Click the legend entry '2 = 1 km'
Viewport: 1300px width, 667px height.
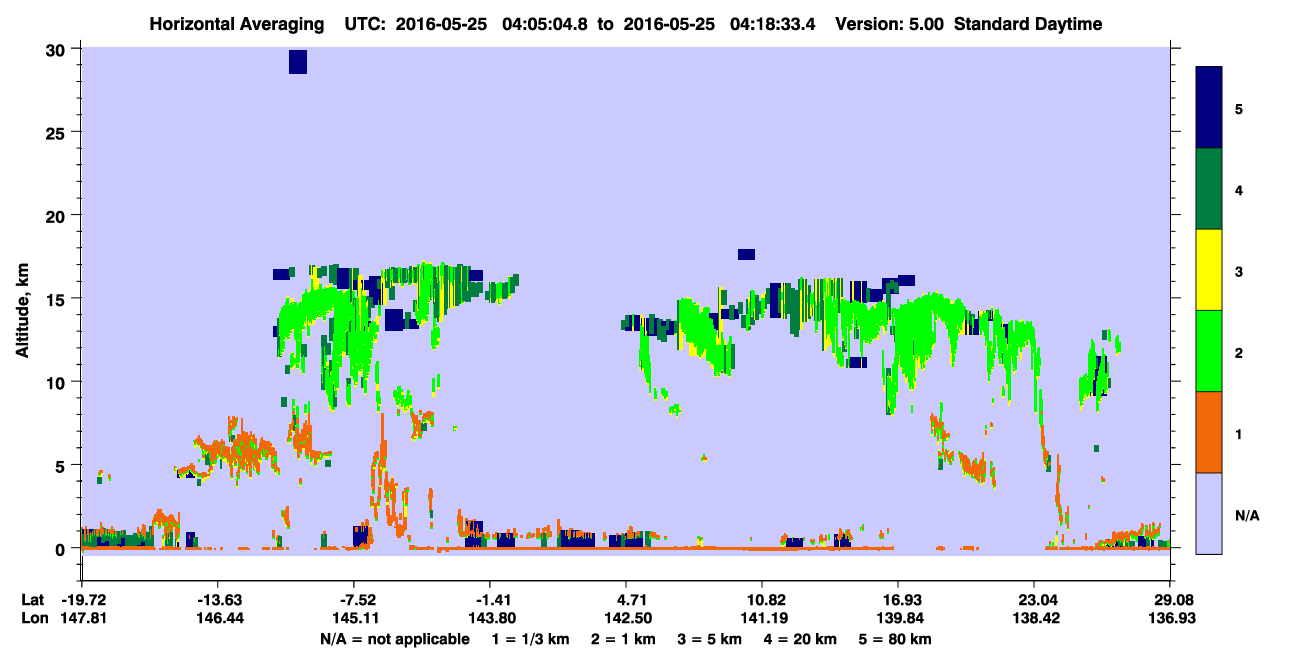624,639
